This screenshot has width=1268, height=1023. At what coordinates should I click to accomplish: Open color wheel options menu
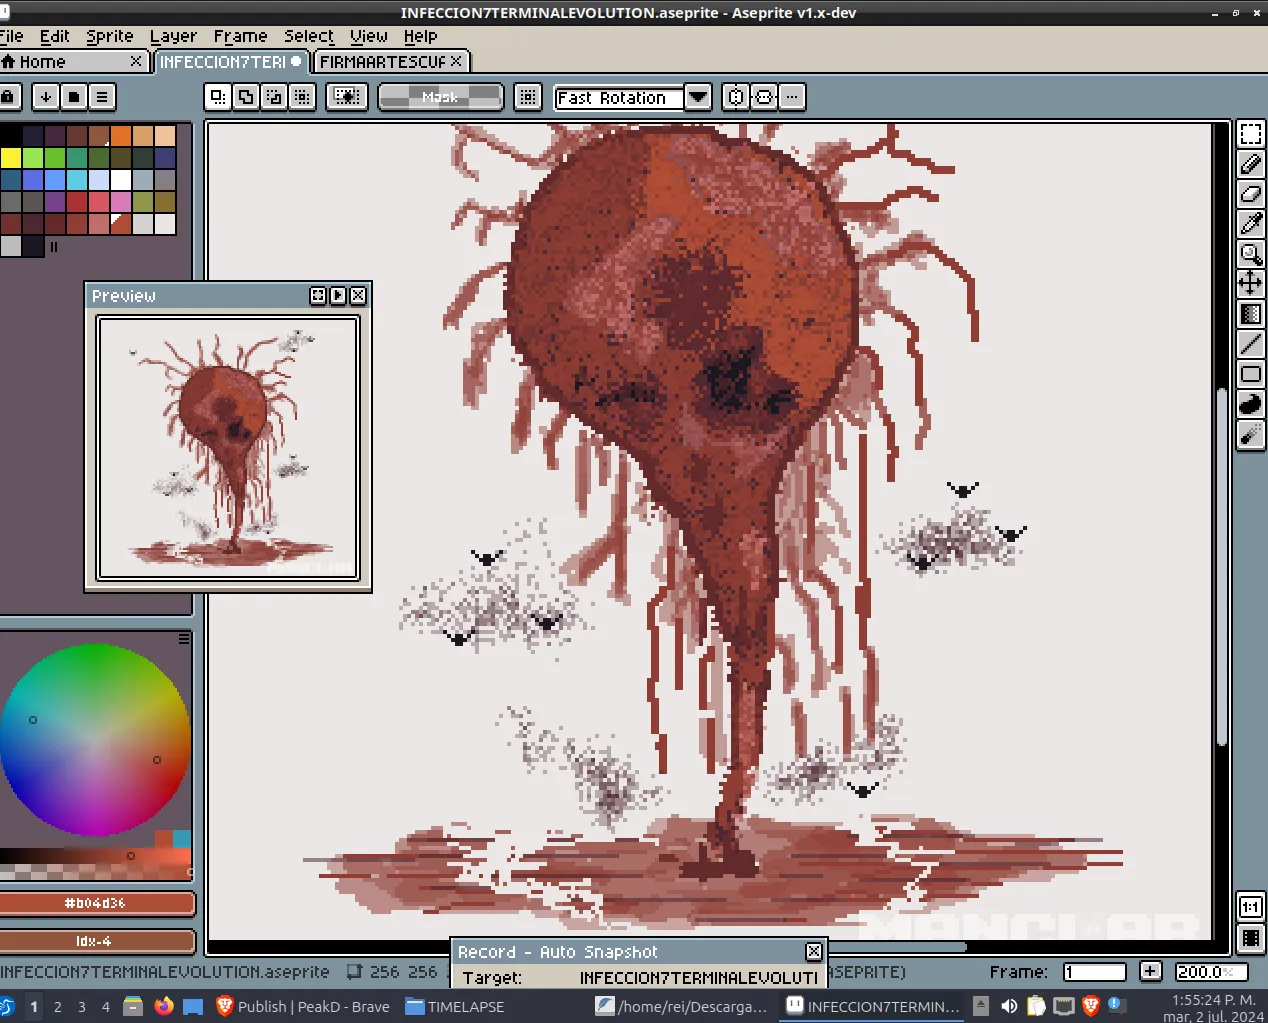pos(184,638)
